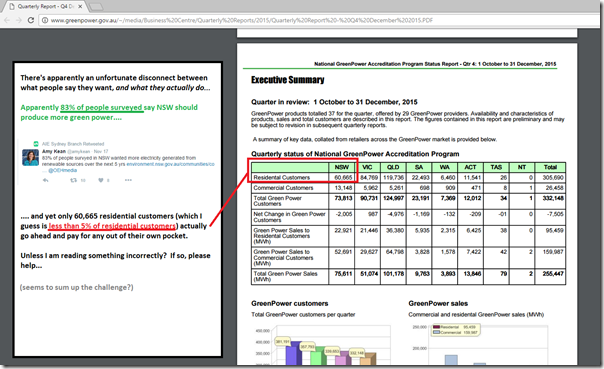
Task: Click the Total column header
Action: 550,167
